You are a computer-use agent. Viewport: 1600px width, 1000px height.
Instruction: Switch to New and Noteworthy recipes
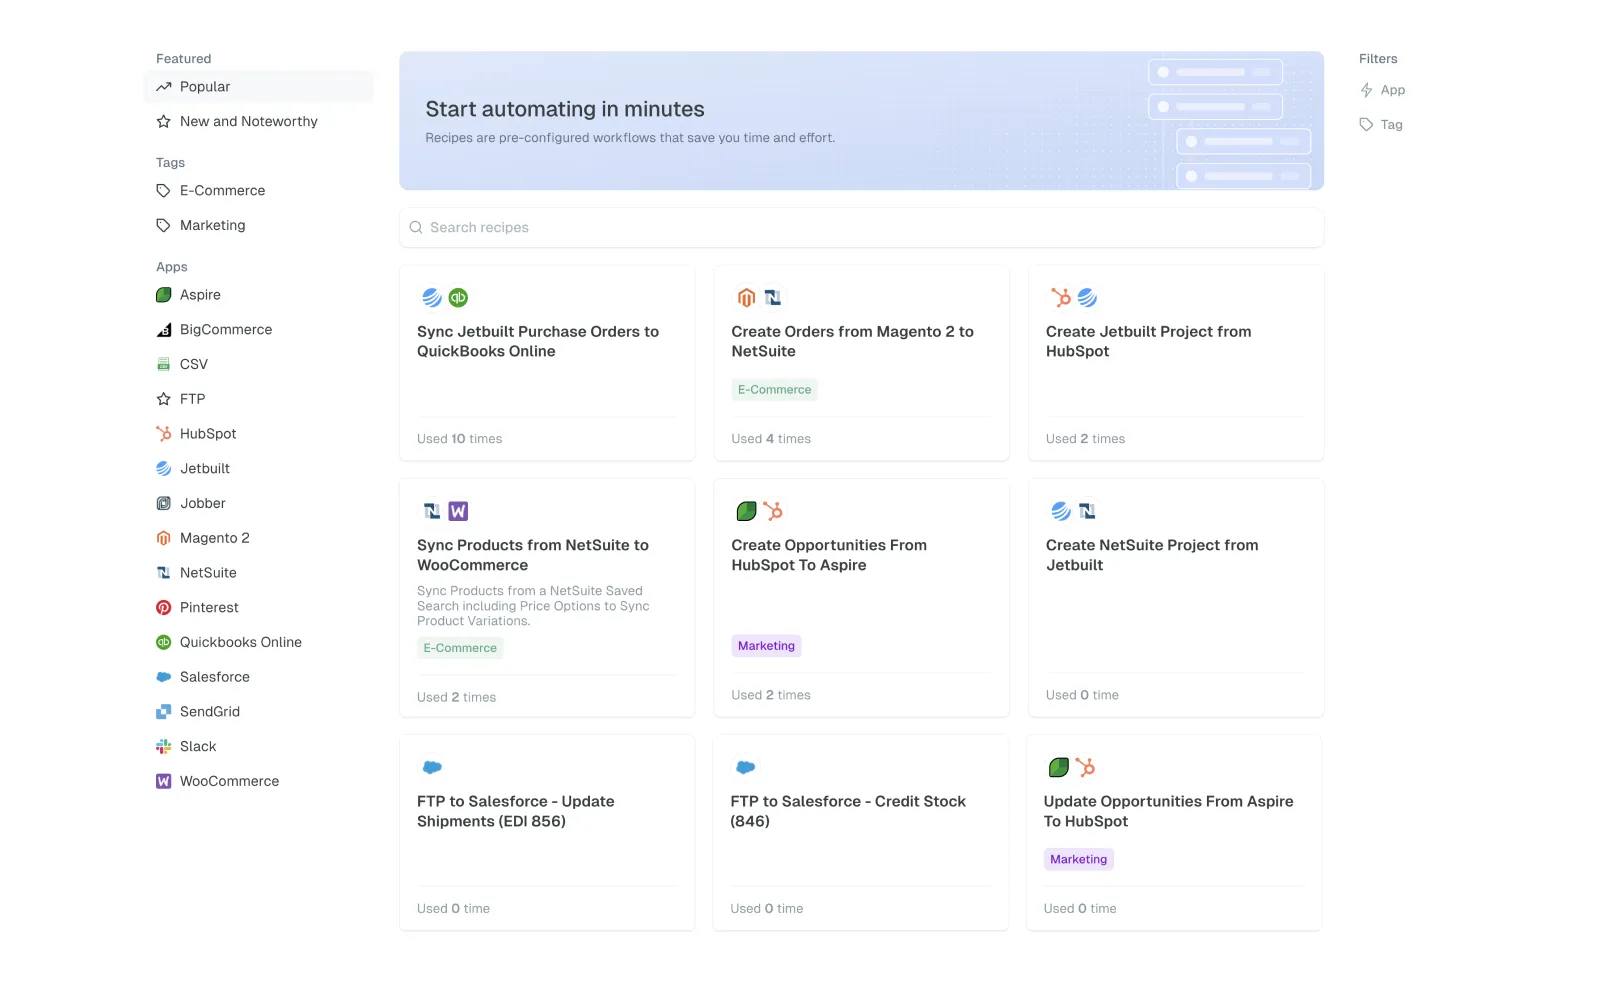248,122
